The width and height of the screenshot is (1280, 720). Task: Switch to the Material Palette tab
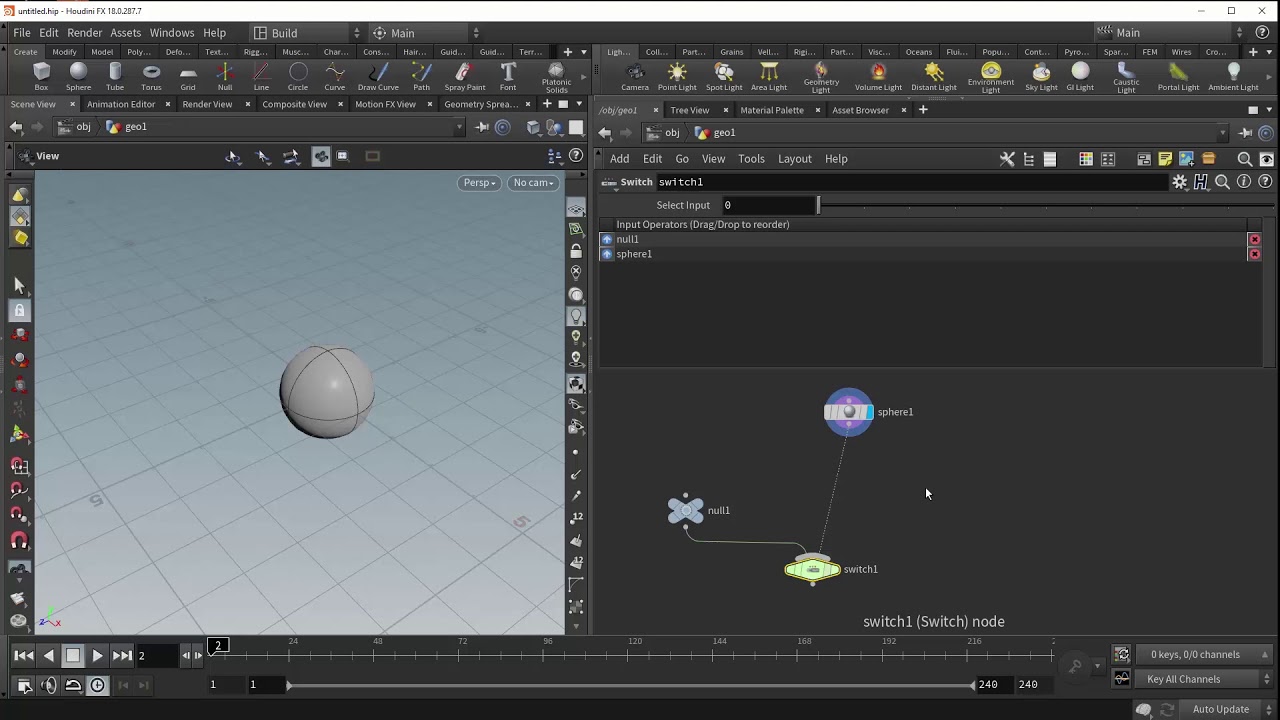(x=771, y=110)
